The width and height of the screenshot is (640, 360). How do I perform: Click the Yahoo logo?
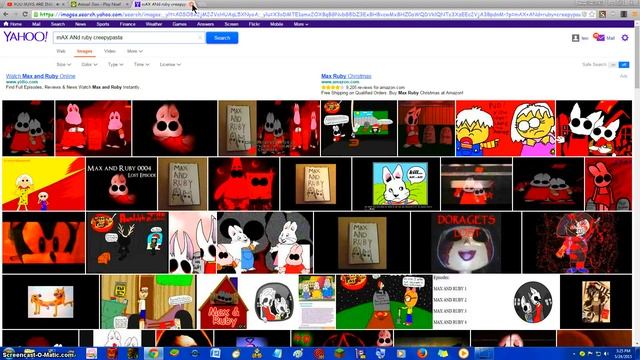tap(26, 37)
